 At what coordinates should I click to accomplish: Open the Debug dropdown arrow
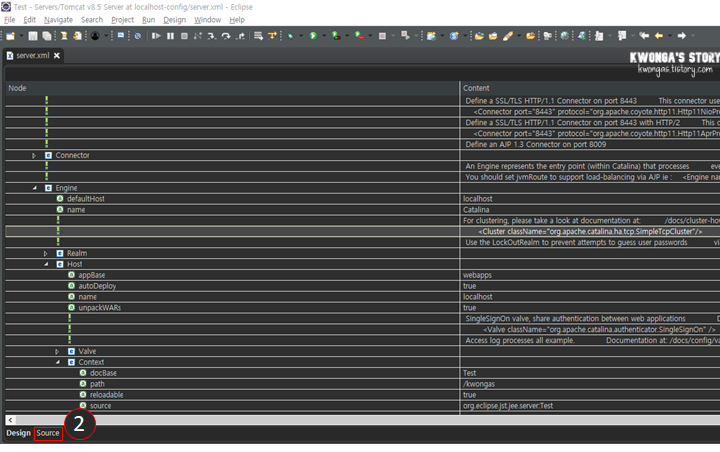coord(301,36)
